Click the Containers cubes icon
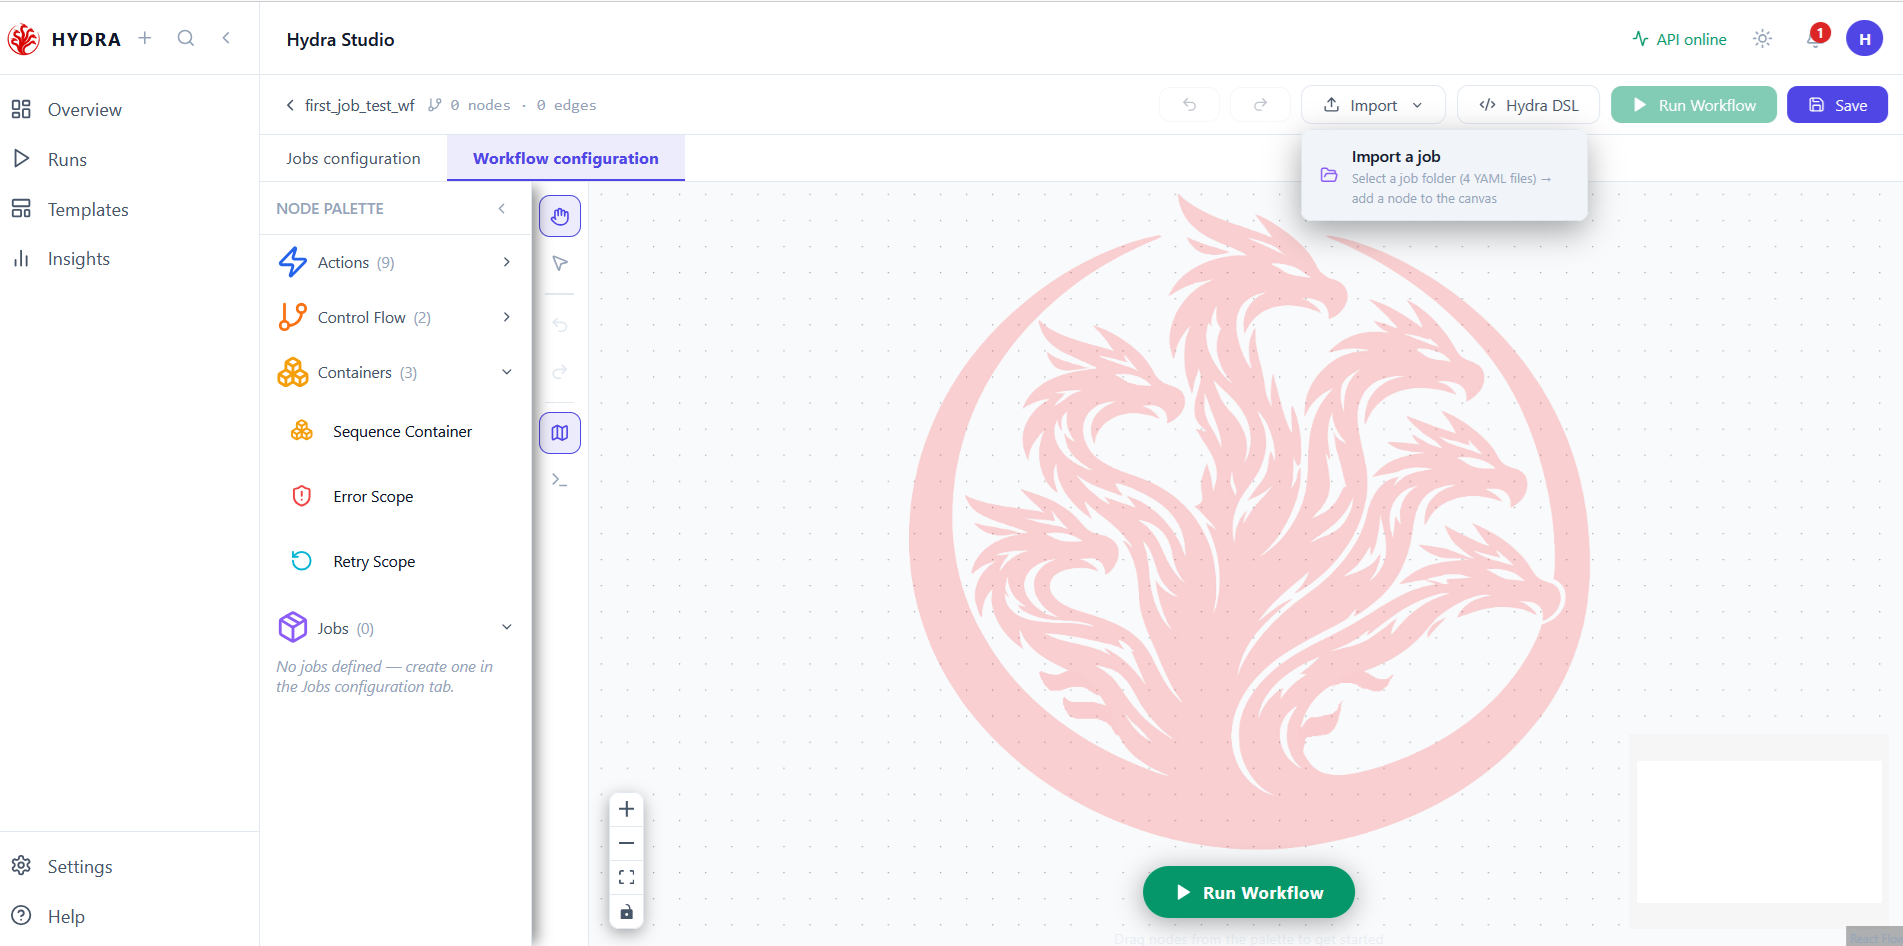The image size is (1903, 946). (x=293, y=372)
